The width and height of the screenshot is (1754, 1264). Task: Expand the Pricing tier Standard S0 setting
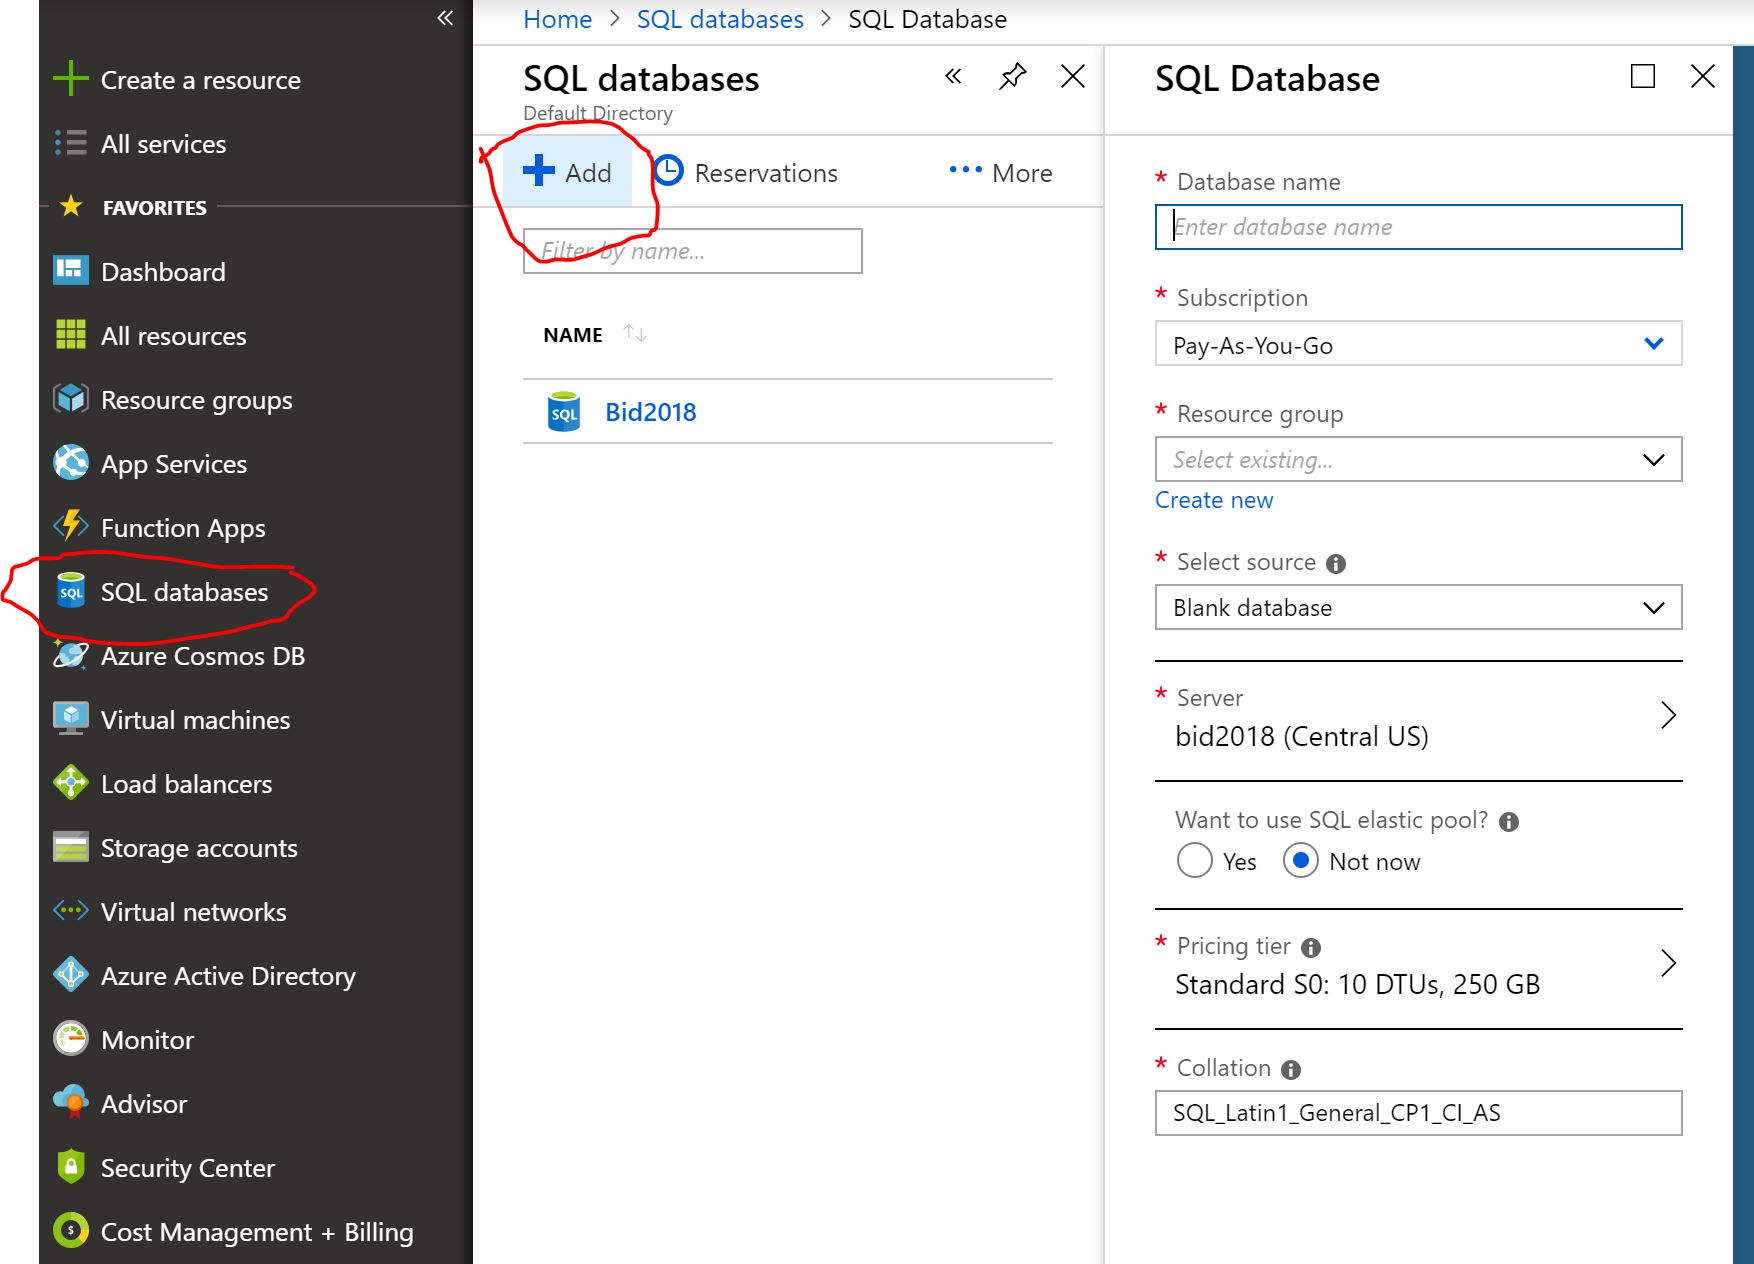tap(1418, 968)
